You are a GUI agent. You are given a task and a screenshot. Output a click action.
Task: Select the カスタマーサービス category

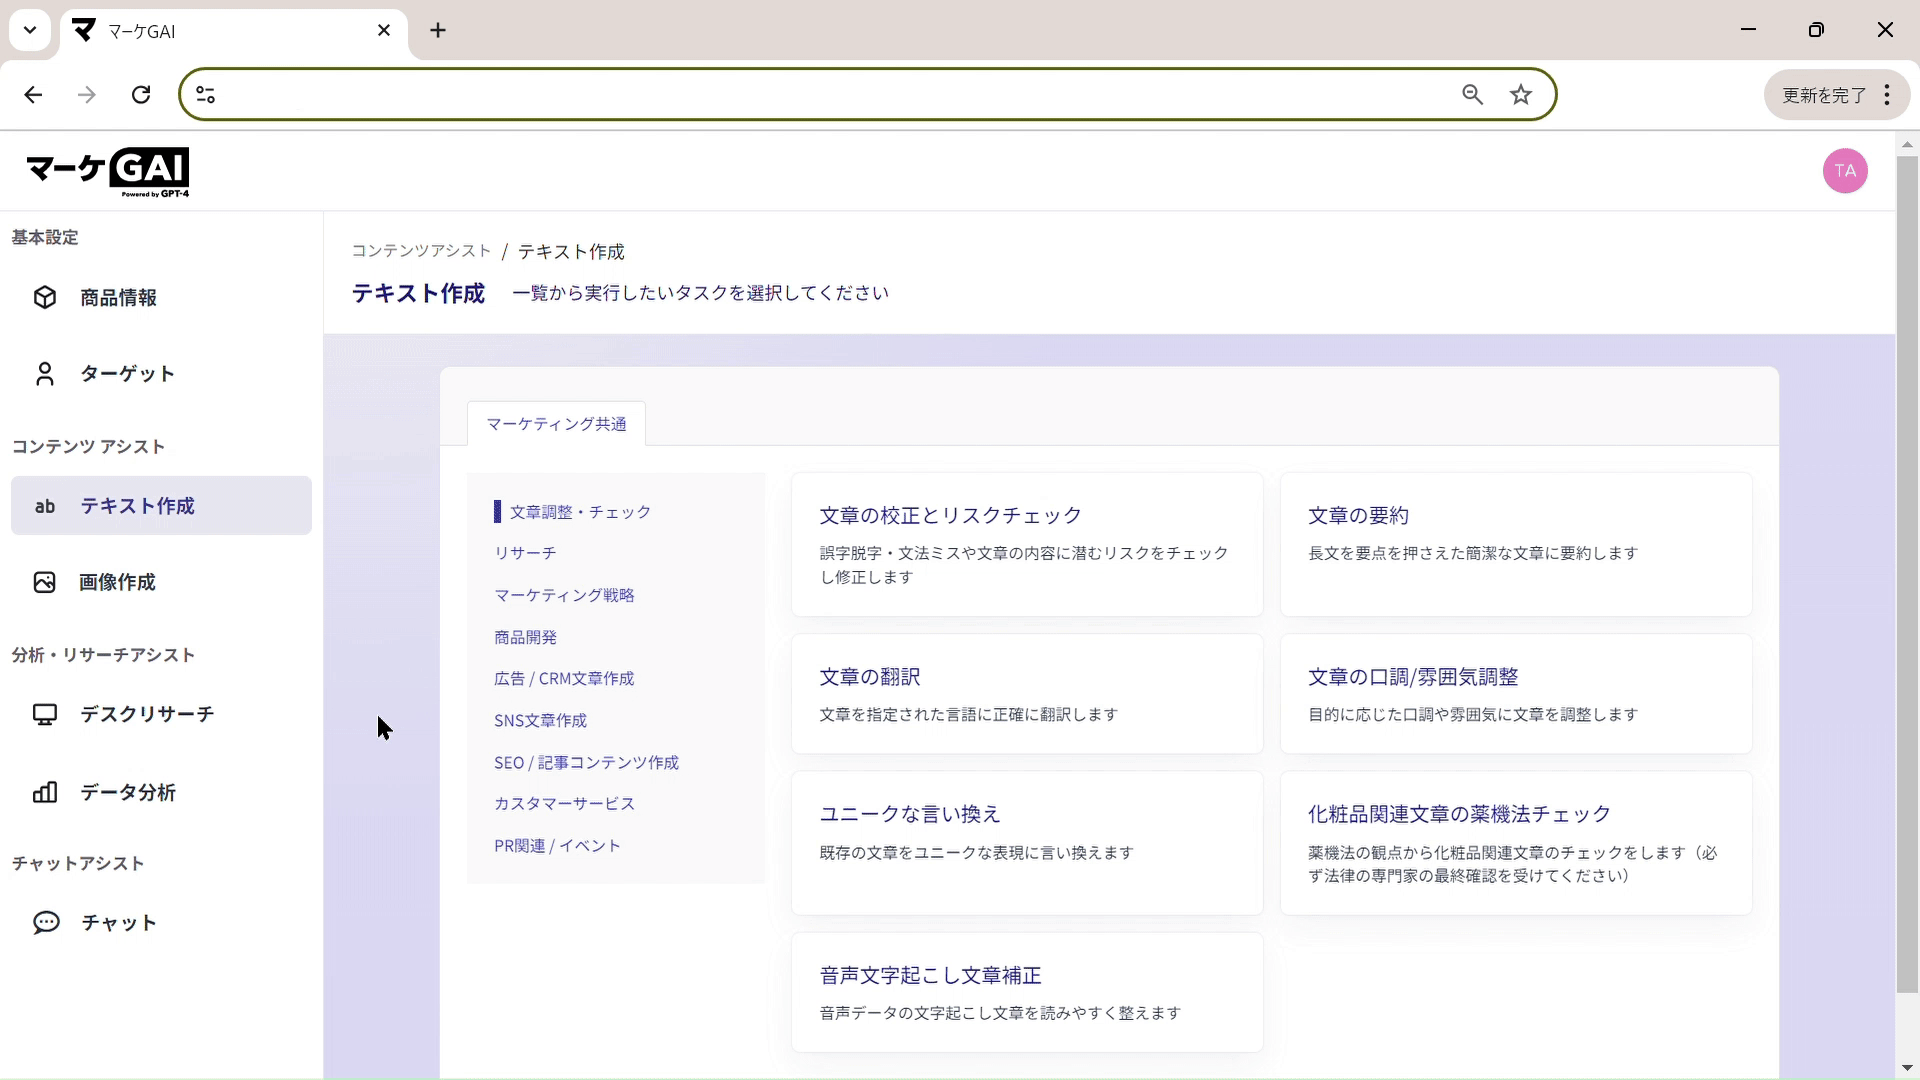coord(564,803)
